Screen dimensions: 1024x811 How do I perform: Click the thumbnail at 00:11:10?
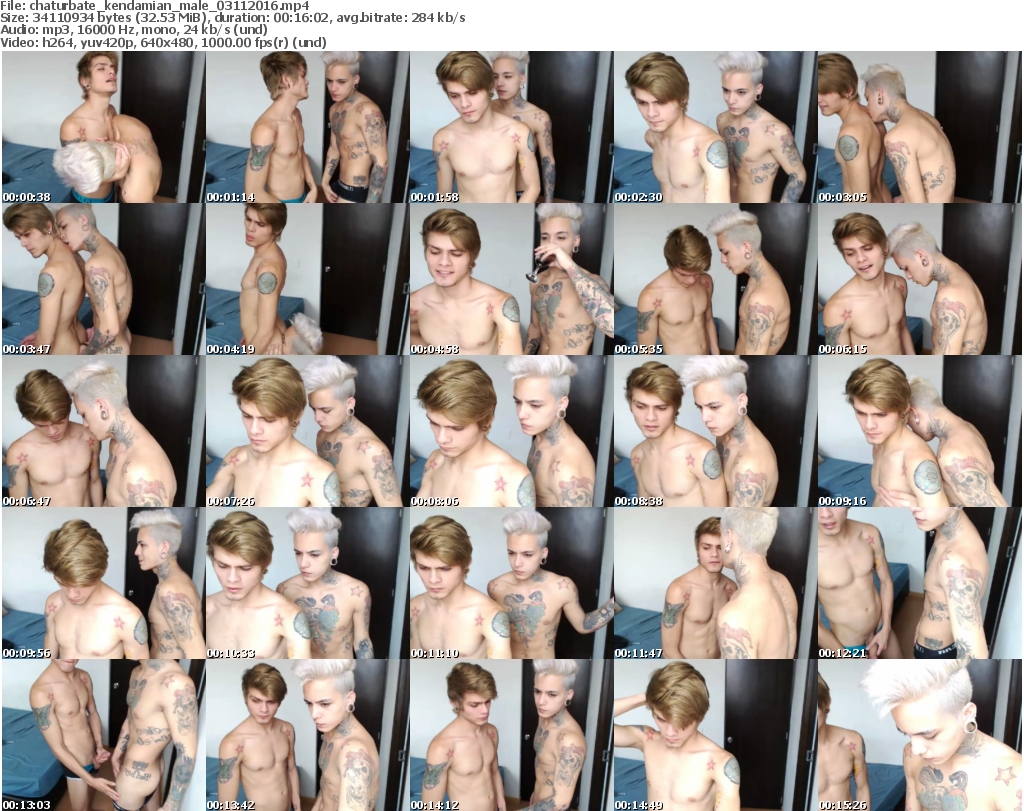(x=511, y=583)
